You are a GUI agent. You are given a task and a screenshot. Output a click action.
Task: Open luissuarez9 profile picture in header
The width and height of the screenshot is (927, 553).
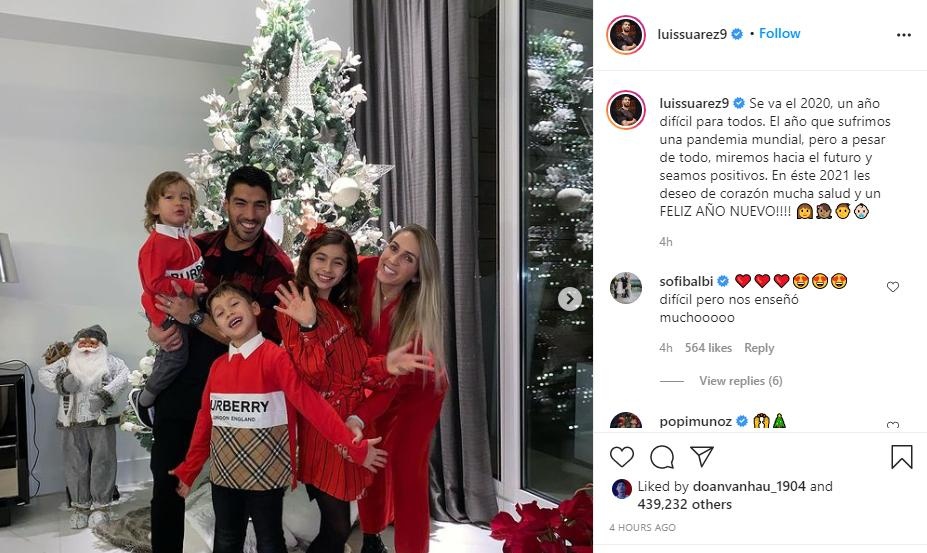point(625,35)
